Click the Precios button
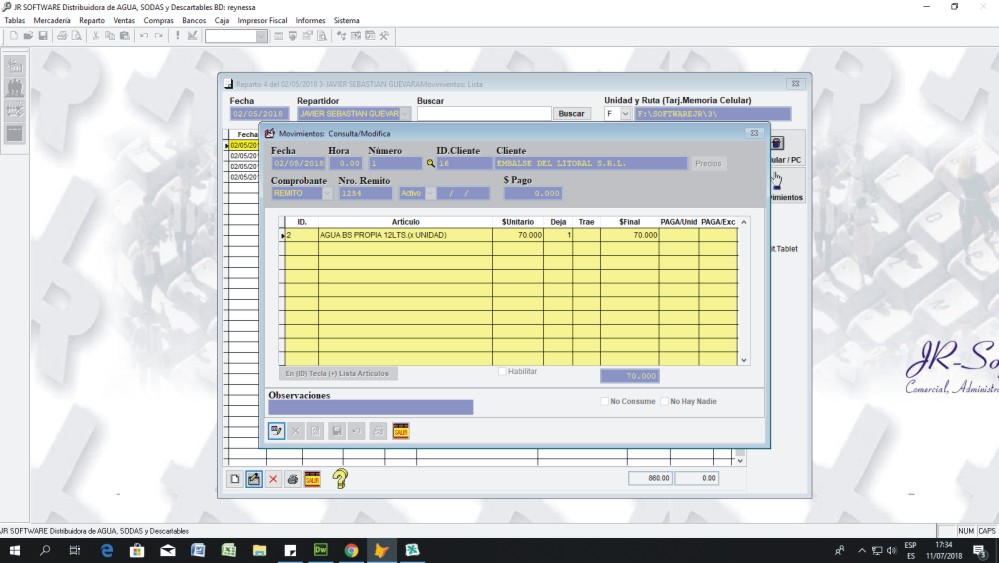Image resolution: width=999 pixels, height=563 pixels. pos(708,164)
